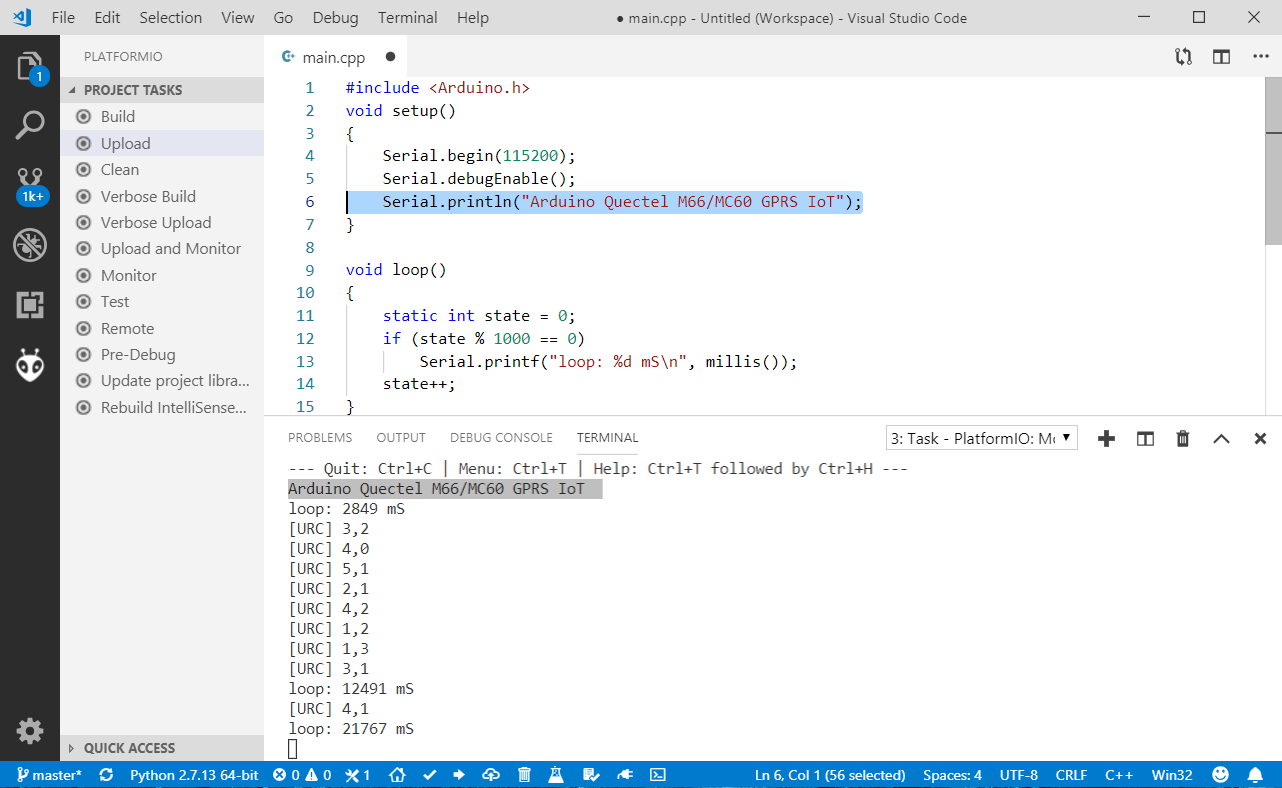
Task: Change language mode C++
Action: pos(1118,775)
